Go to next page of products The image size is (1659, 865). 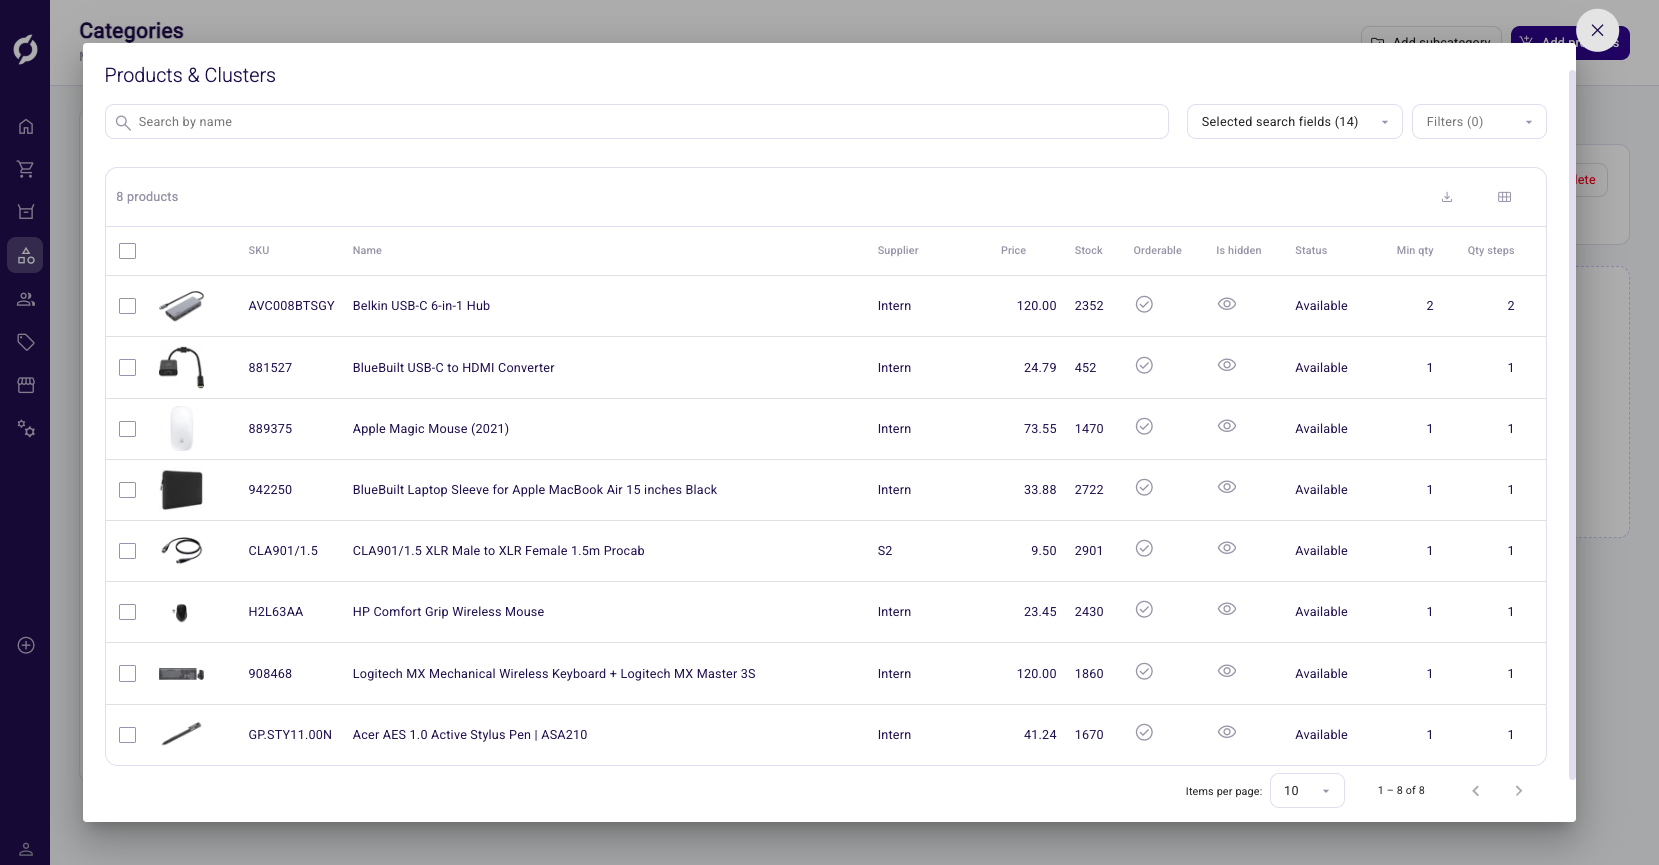(x=1518, y=791)
